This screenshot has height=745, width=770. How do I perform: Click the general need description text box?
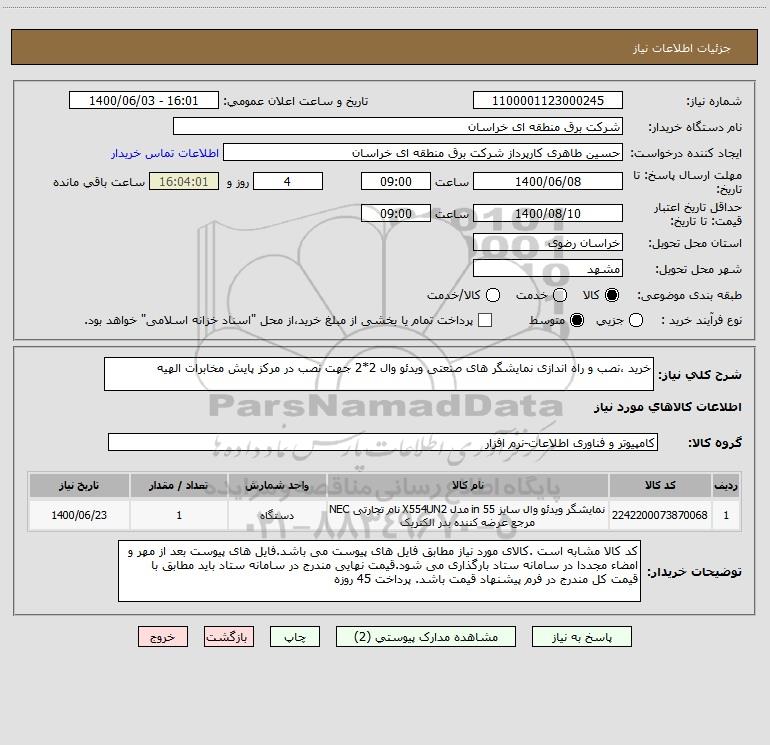point(379,374)
